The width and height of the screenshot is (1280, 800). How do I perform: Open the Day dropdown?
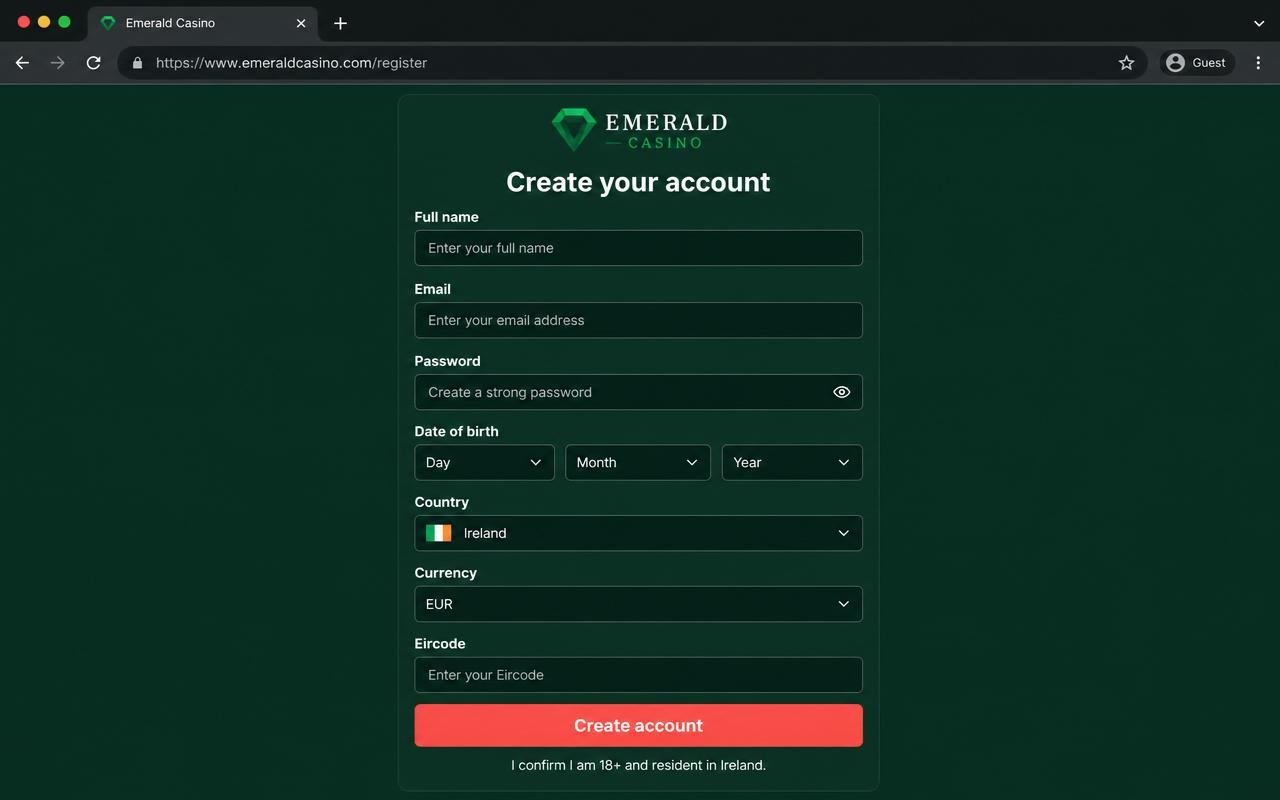click(x=484, y=462)
